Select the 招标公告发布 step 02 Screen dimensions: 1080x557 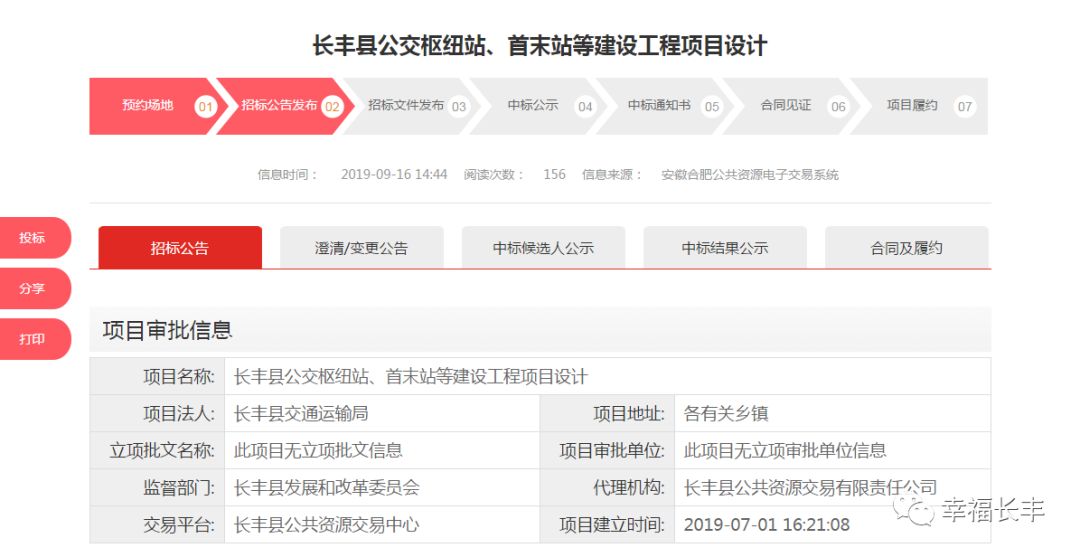click(286, 106)
